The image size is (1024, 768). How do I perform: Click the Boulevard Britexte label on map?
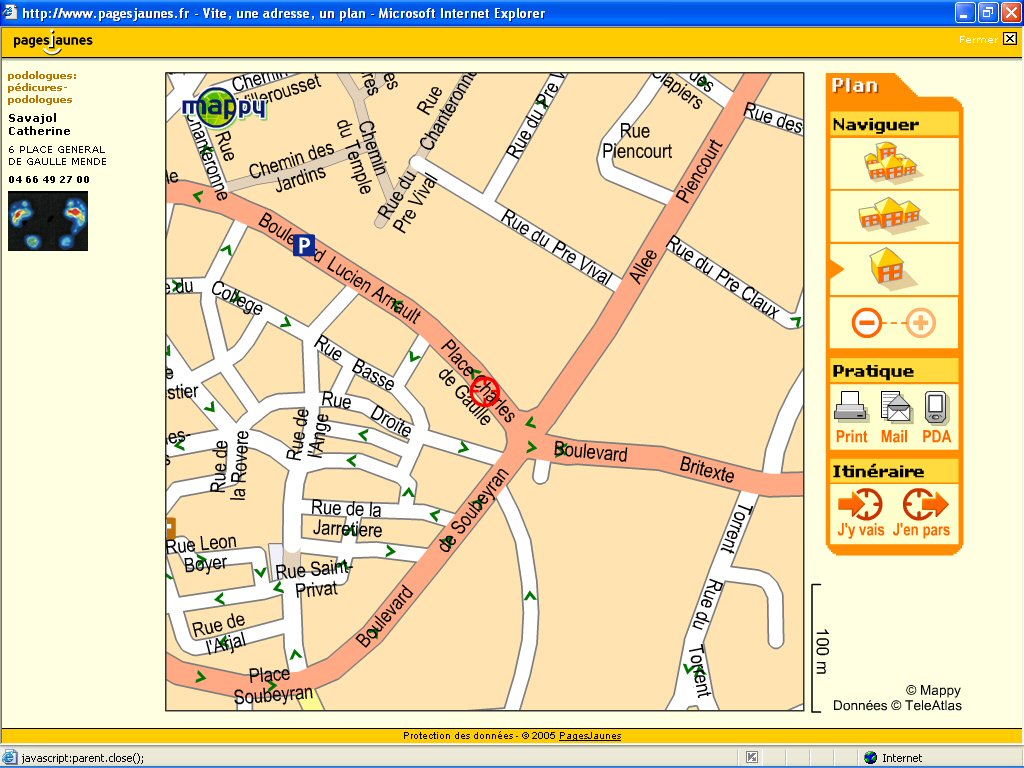[x=644, y=460]
